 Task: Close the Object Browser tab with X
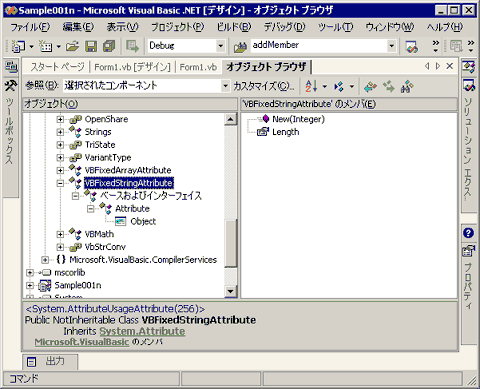click(449, 66)
